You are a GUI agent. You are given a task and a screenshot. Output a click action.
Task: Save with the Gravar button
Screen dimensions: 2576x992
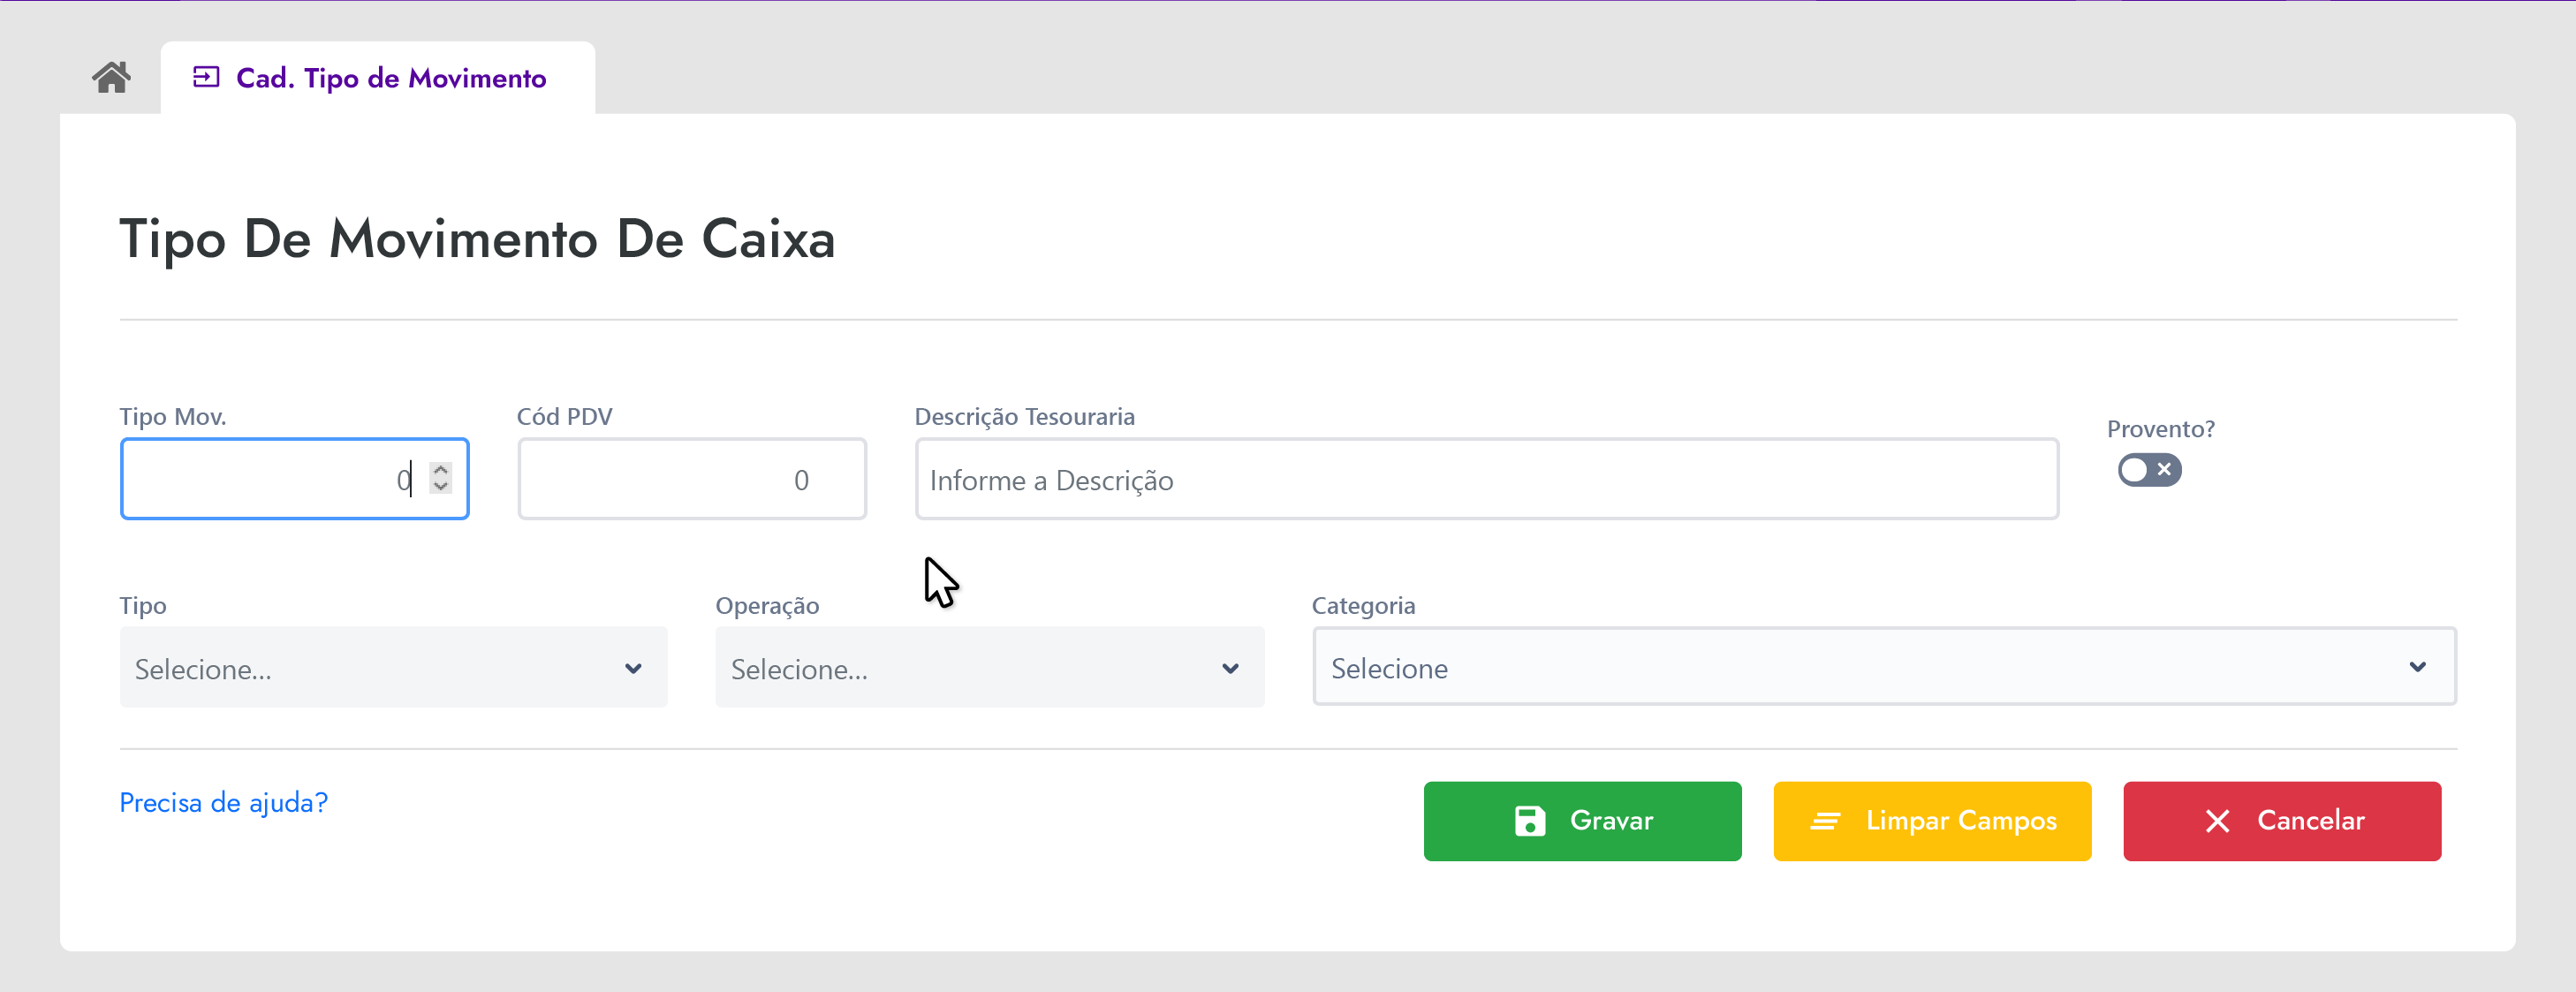click(1582, 821)
